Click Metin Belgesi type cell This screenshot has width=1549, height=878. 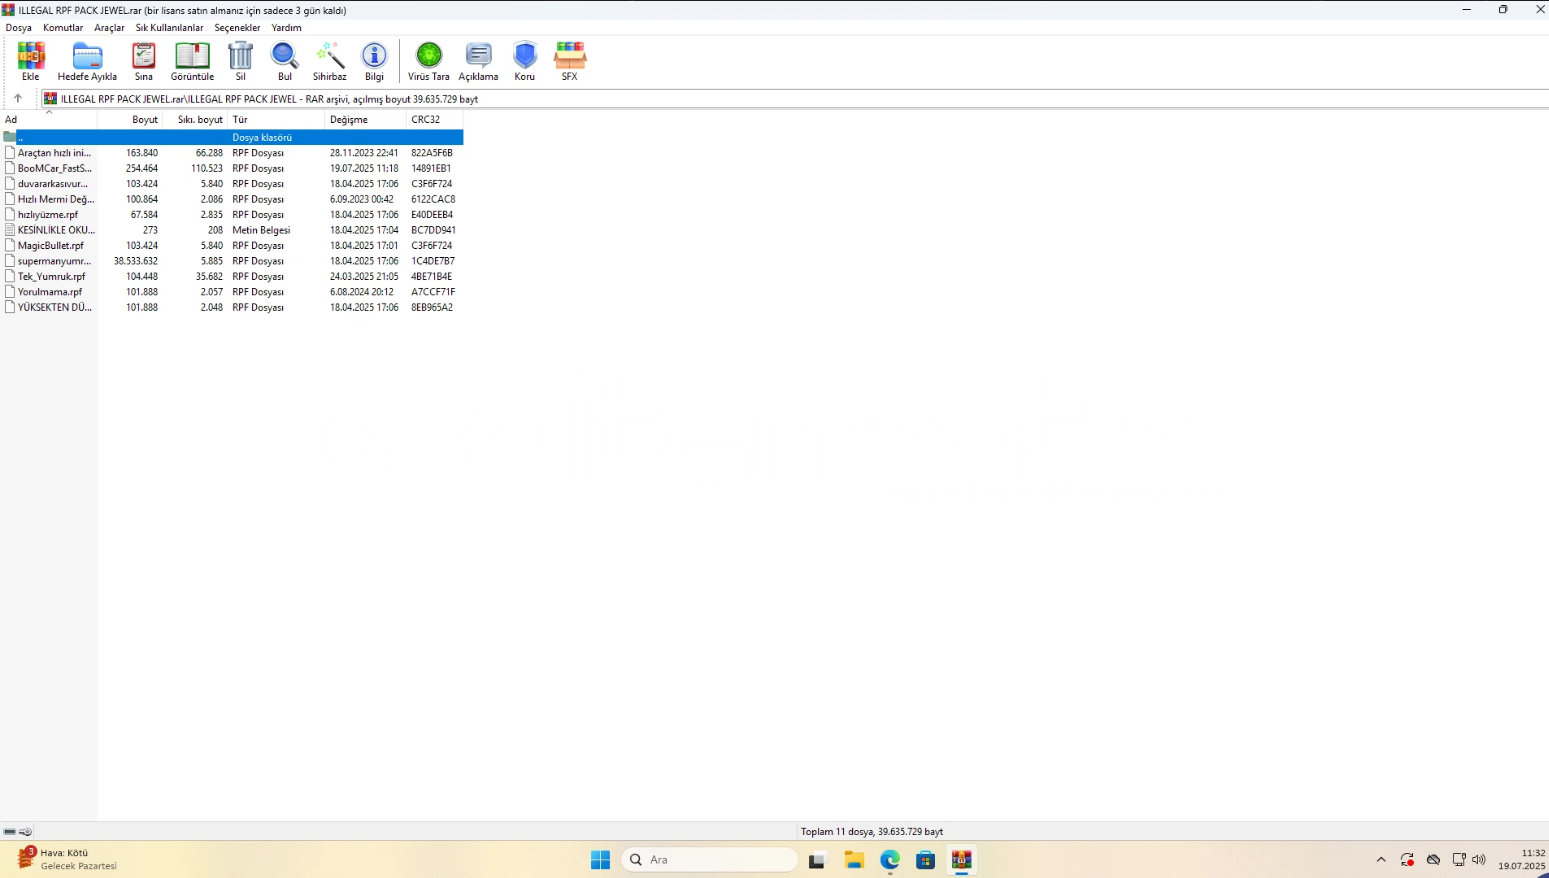(x=261, y=230)
